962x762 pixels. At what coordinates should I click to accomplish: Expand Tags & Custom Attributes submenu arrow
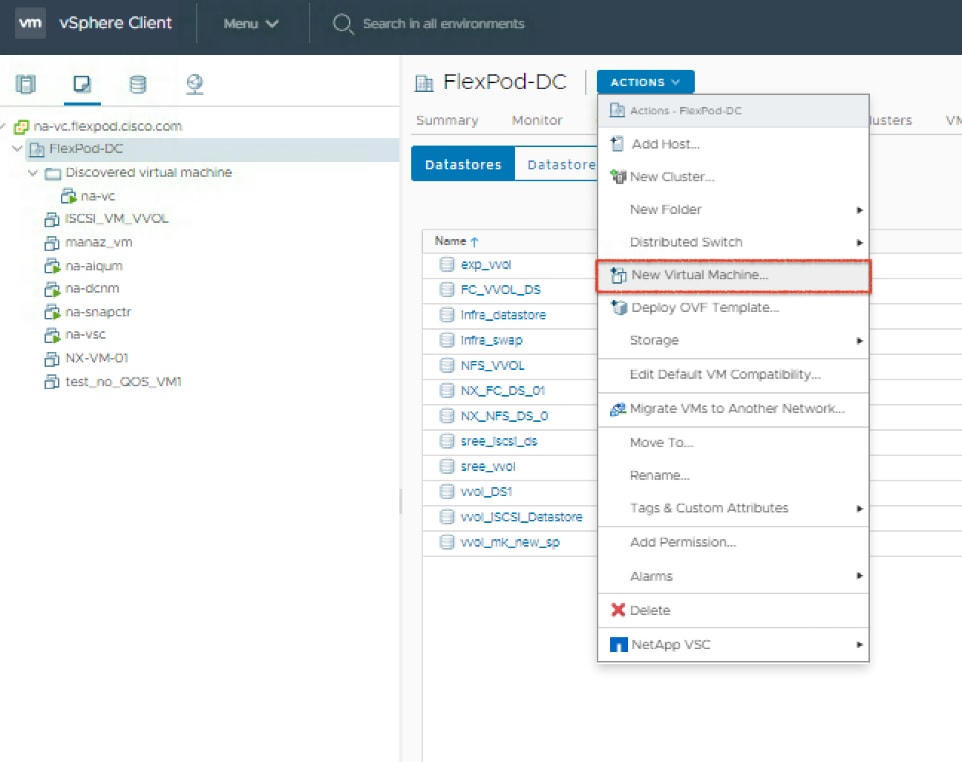[x=860, y=509]
